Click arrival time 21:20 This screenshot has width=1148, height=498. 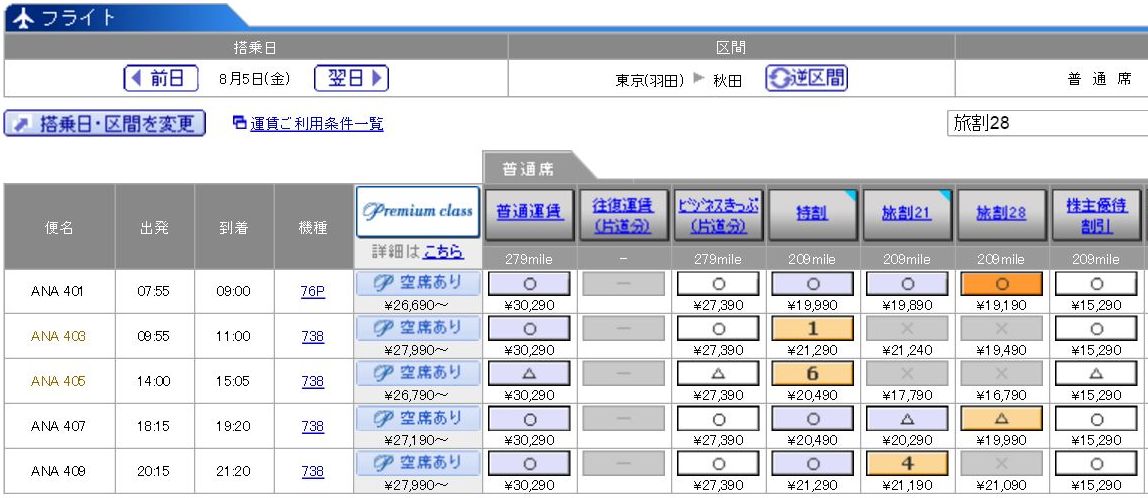(x=233, y=471)
